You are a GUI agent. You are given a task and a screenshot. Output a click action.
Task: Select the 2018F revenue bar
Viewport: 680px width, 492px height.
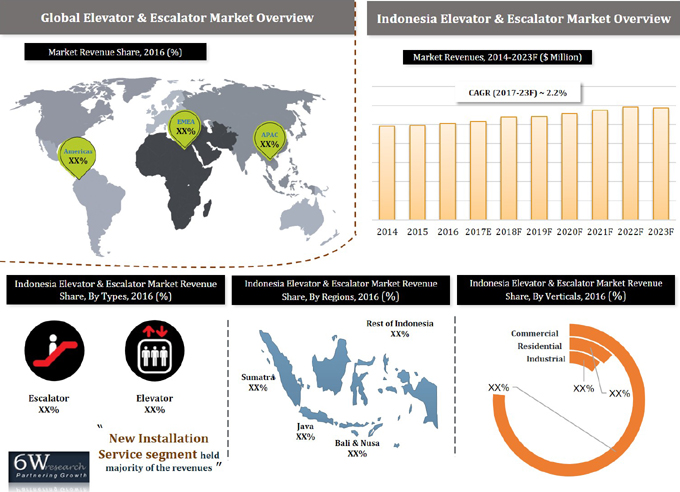click(509, 168)
